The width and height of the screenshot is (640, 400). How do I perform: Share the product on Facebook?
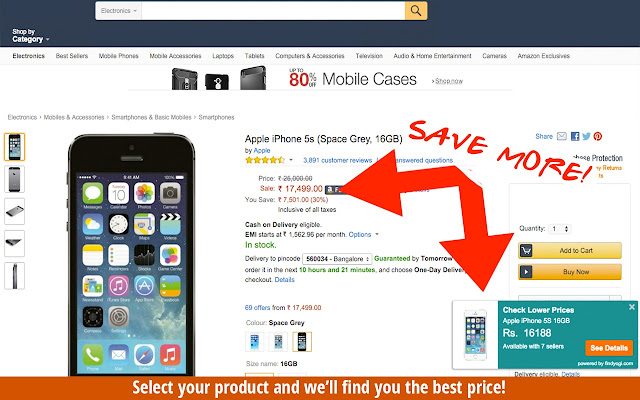(575, 136)
